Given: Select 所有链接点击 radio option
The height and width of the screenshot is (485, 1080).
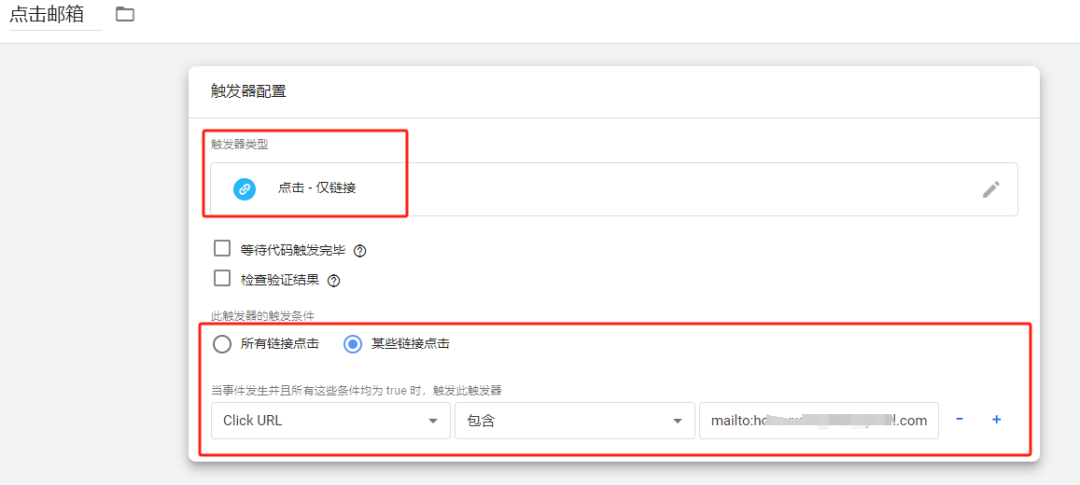Looking at the screenshot, I should (x=222, y=344).
